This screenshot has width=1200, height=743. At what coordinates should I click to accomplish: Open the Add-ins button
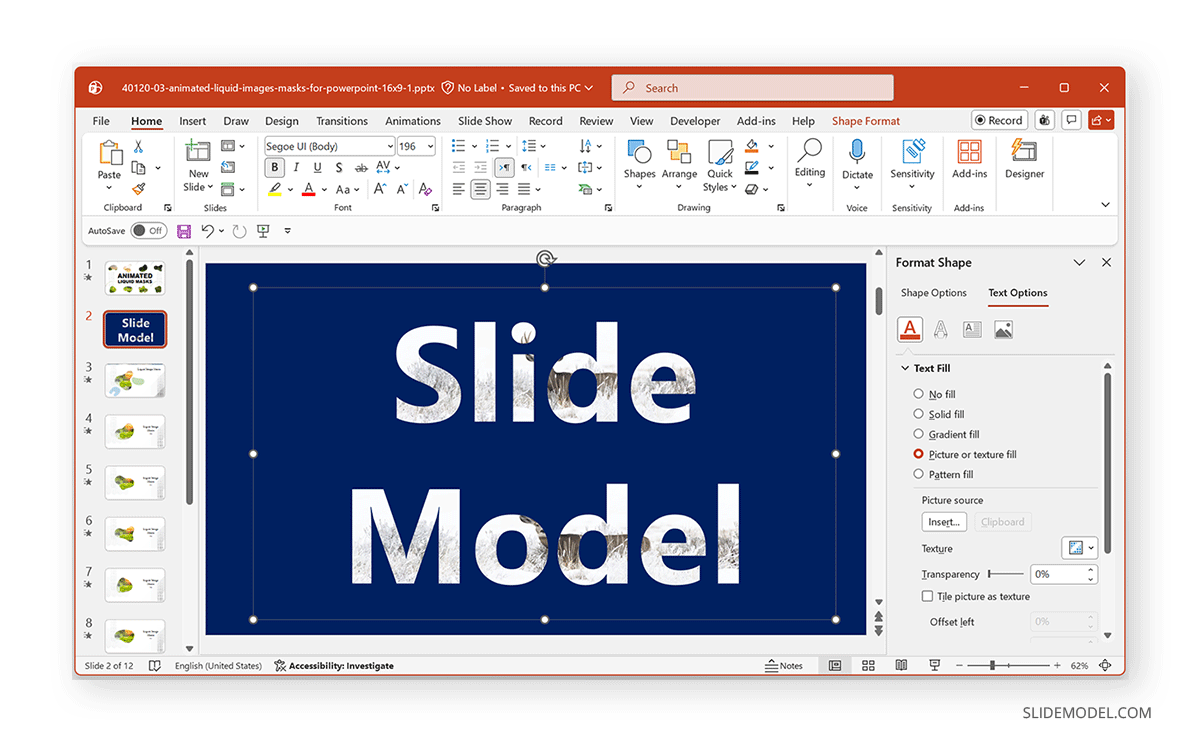969,159
